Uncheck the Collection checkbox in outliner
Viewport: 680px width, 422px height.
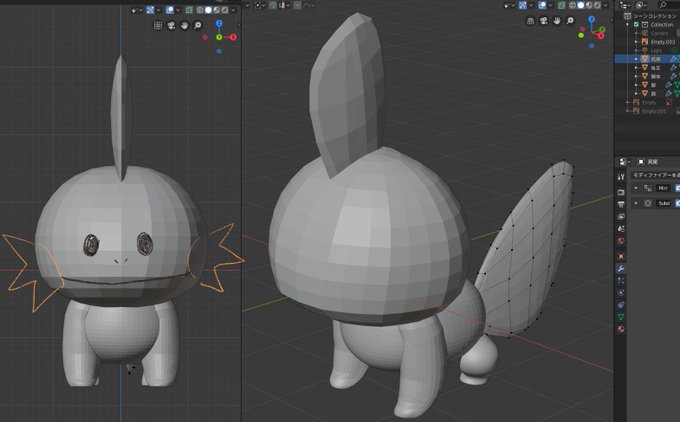(x=636, y=24)
